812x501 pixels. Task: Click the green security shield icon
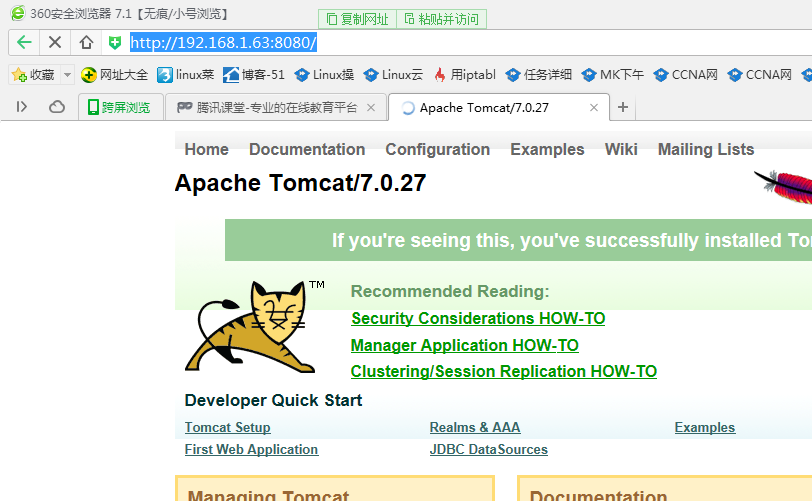coord(115,42)
